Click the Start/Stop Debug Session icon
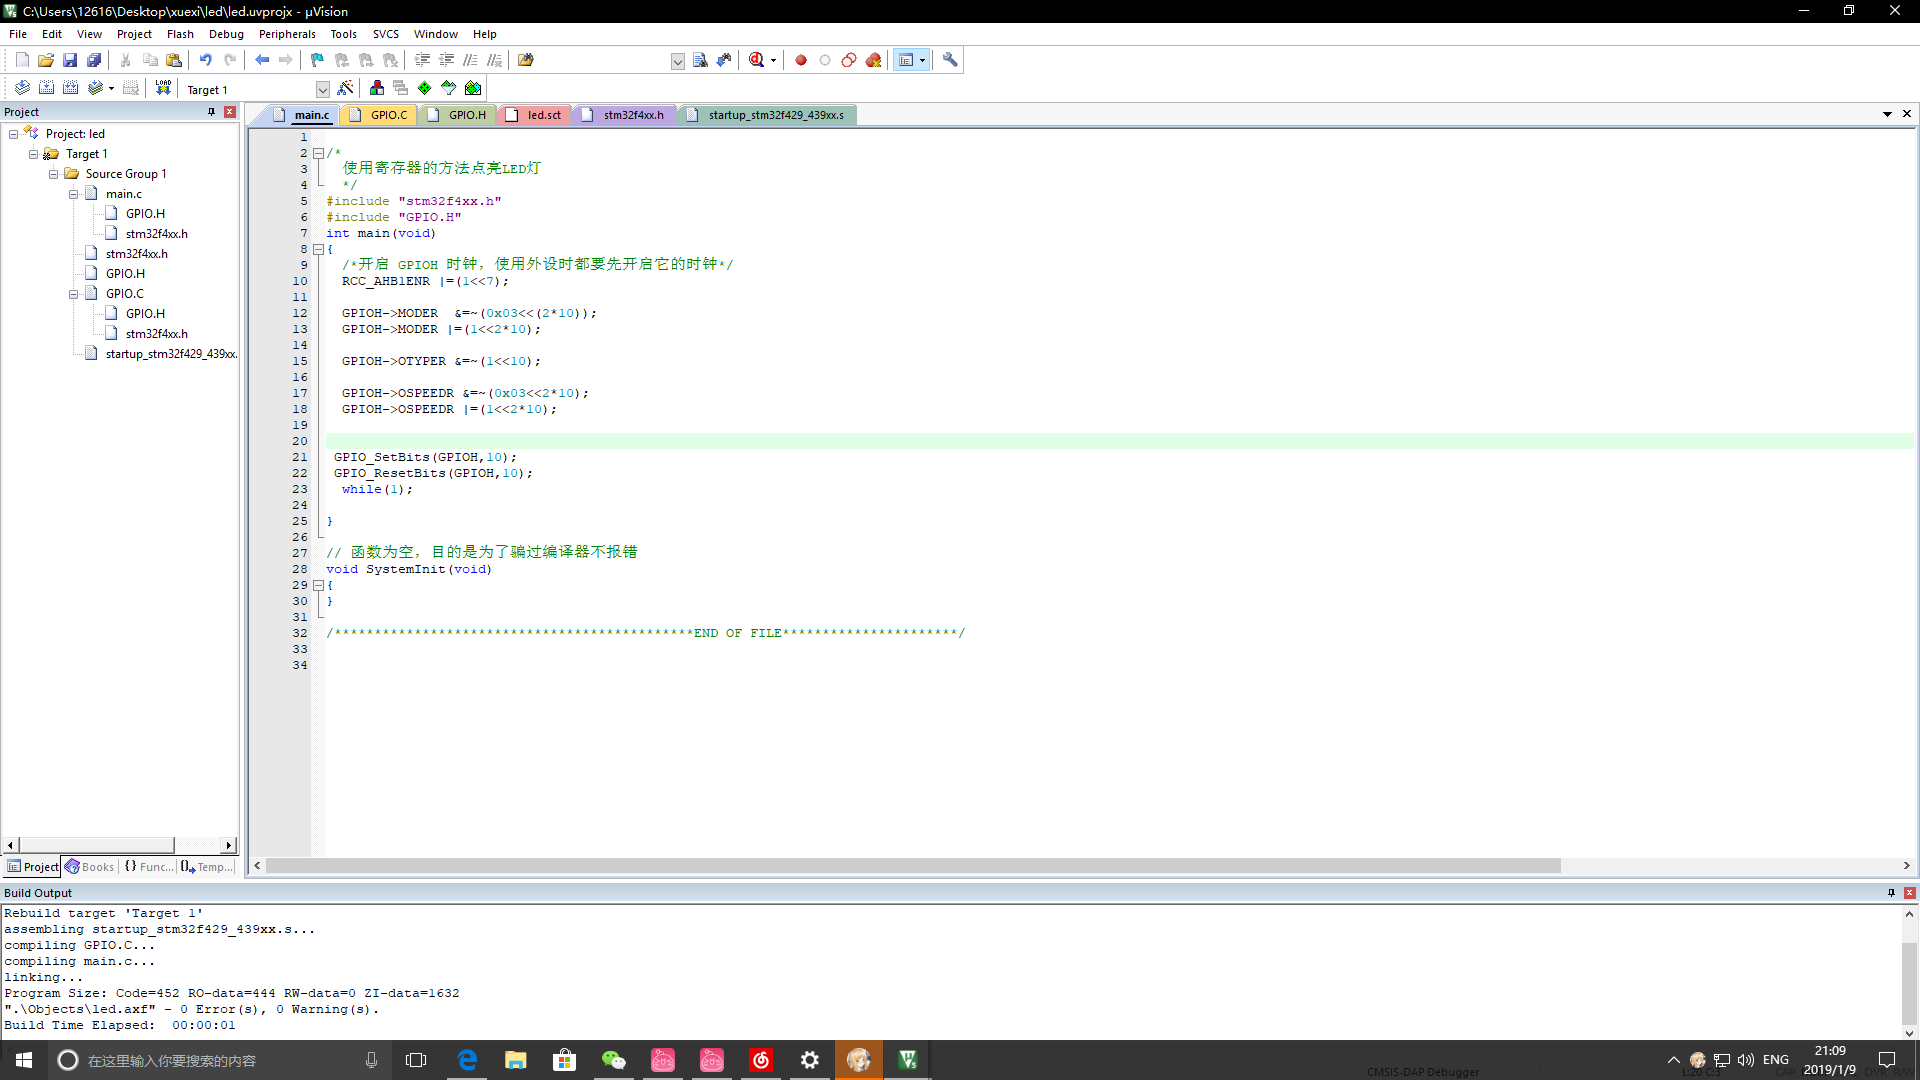The height and width of the screenshot is (1080, 1920). (757, 60)
